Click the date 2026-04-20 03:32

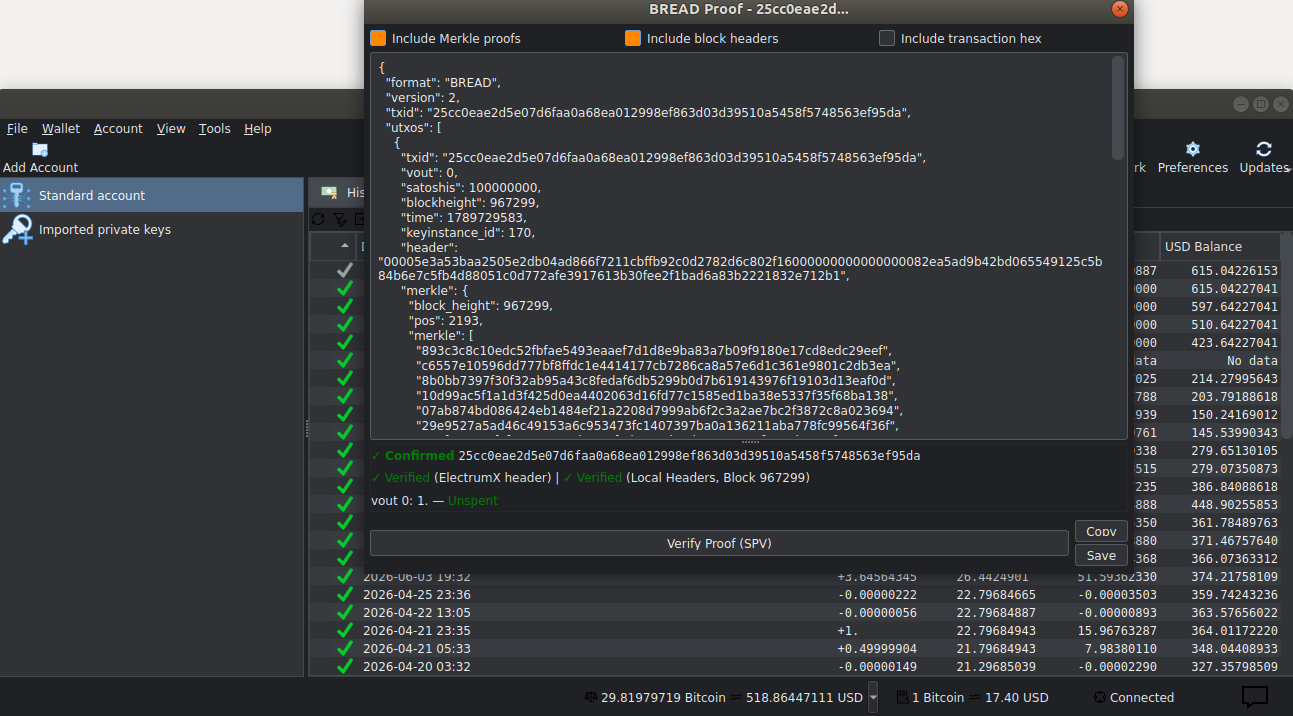[x=417, y=666]
